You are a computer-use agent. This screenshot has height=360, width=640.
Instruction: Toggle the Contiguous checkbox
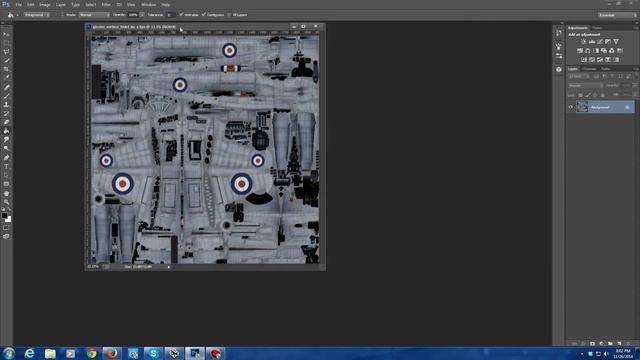[204, 15]
